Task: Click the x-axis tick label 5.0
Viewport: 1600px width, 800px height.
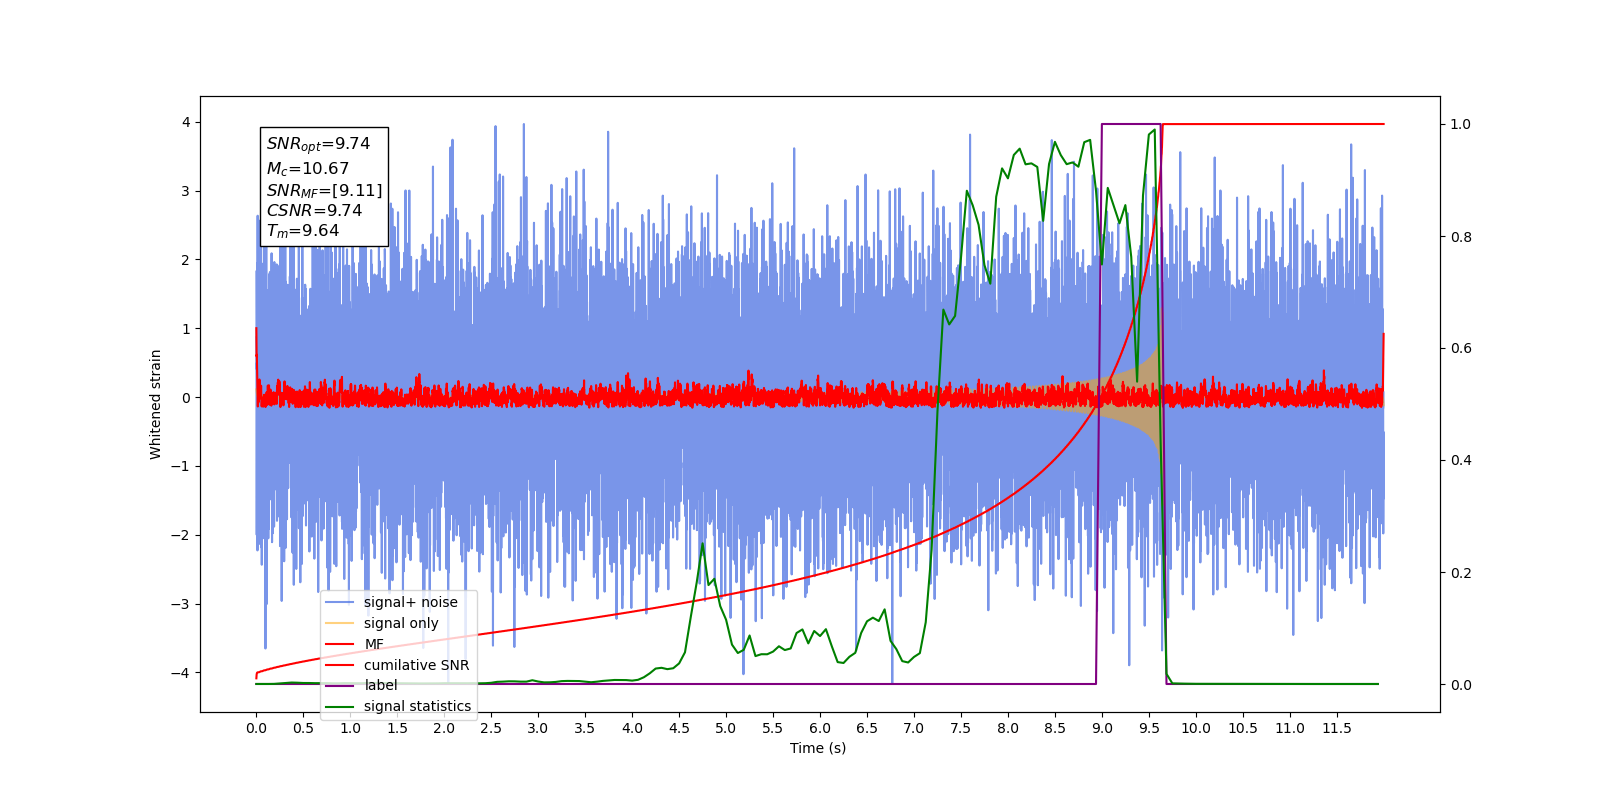Action: coord(726,728)
